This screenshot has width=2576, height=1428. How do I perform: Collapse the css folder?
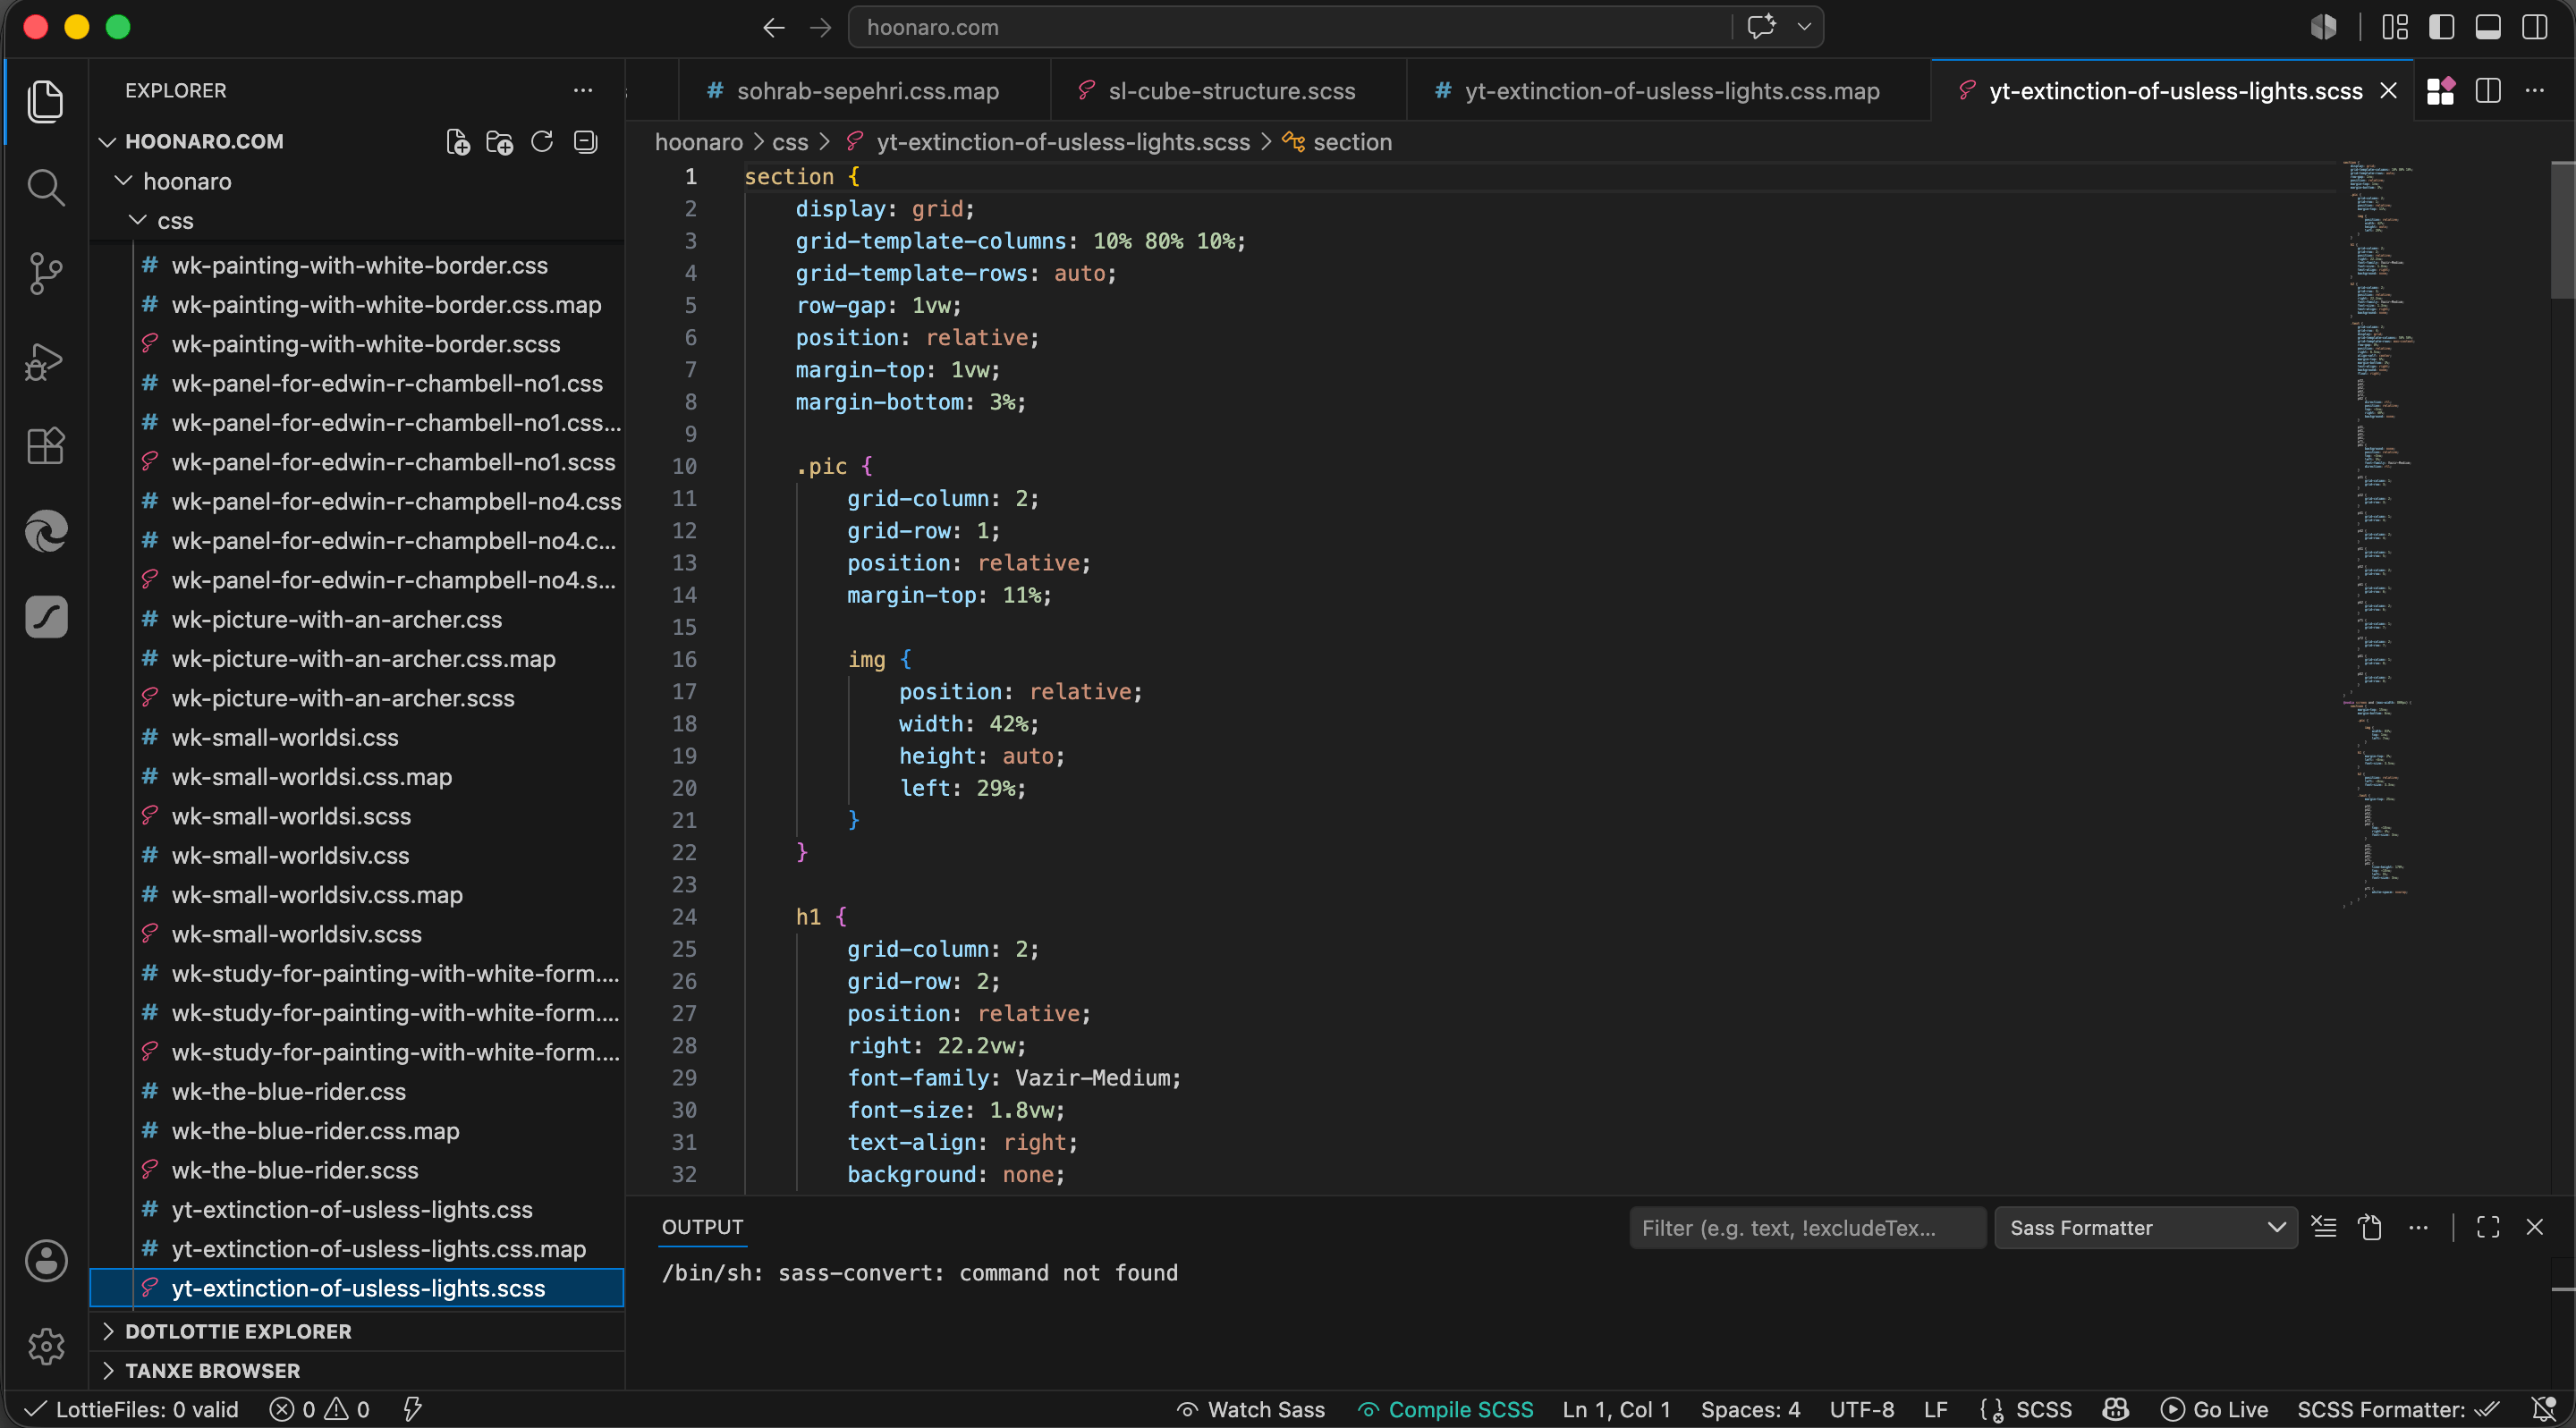(x=175, y=221)
